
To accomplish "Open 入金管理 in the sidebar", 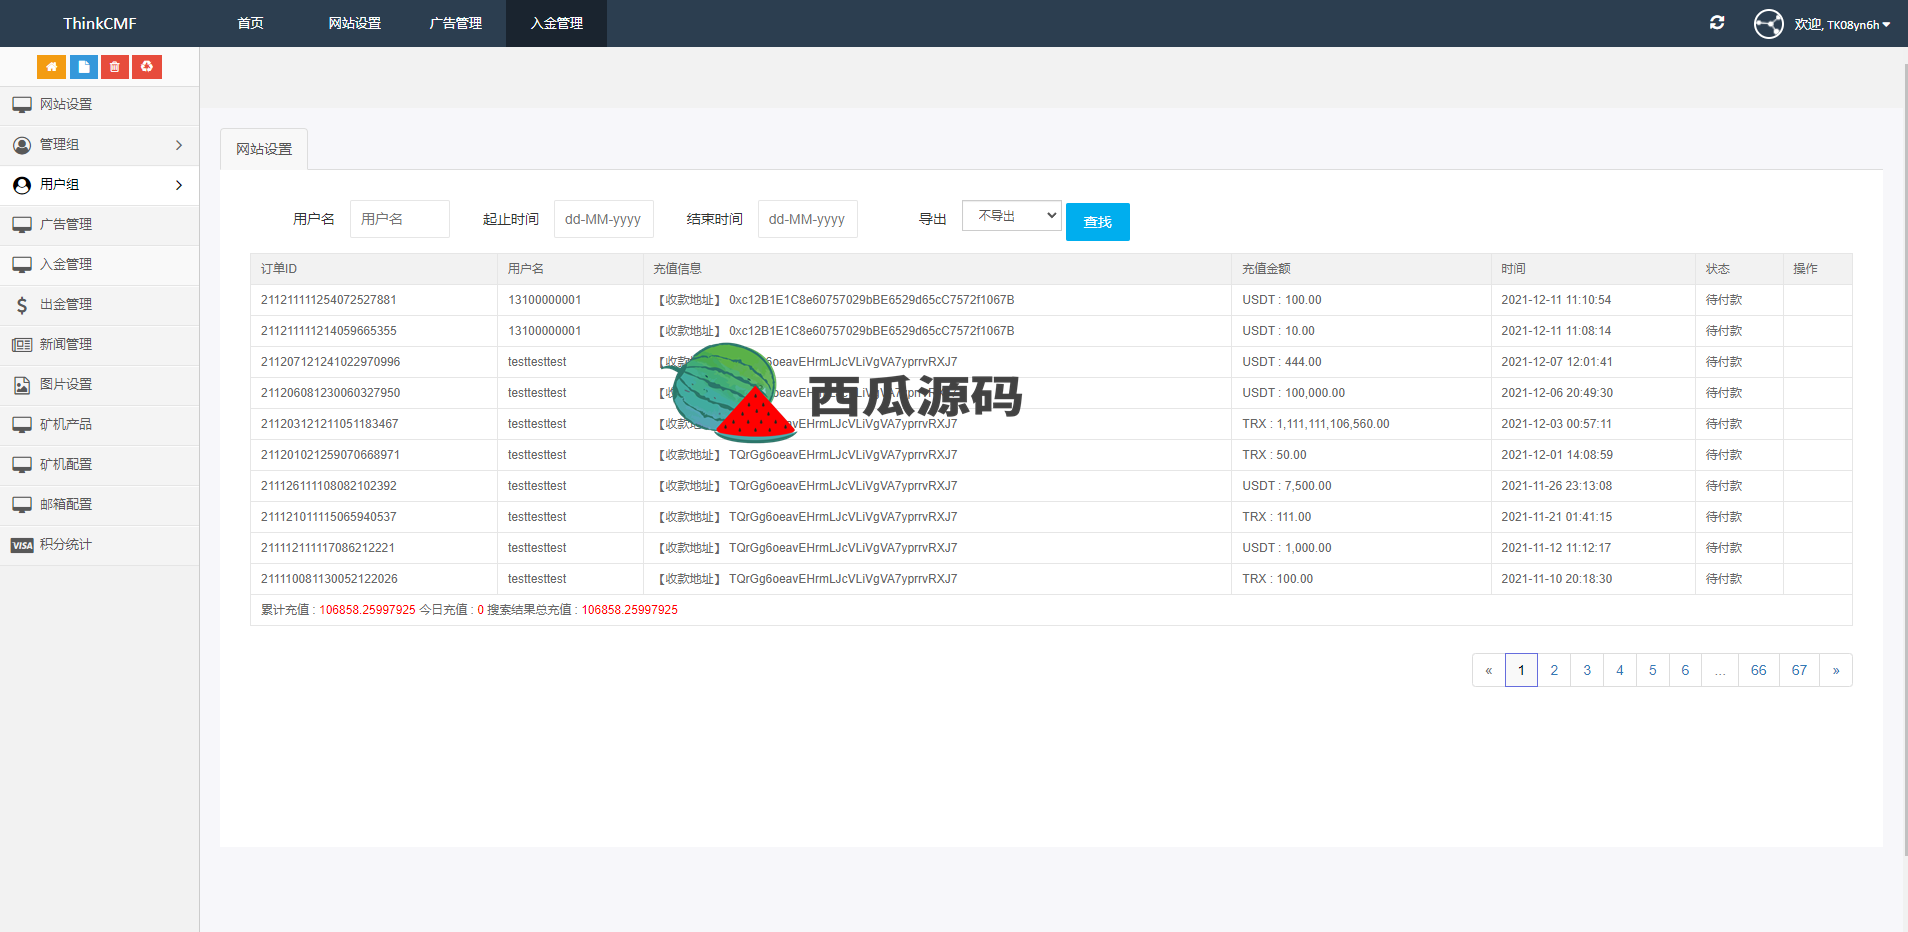I will coord(99,265).
